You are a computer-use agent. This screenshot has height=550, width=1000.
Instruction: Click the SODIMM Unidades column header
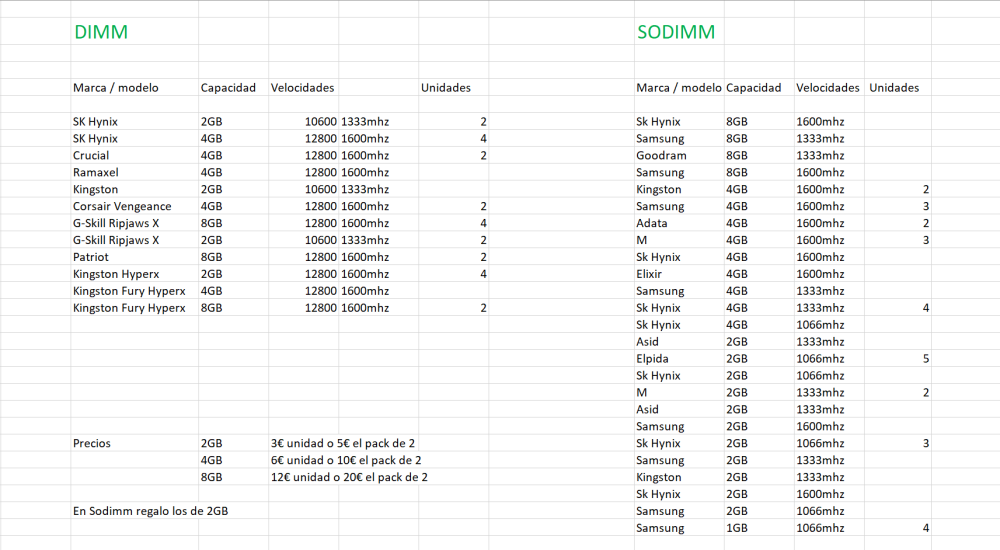coord(894,88)
